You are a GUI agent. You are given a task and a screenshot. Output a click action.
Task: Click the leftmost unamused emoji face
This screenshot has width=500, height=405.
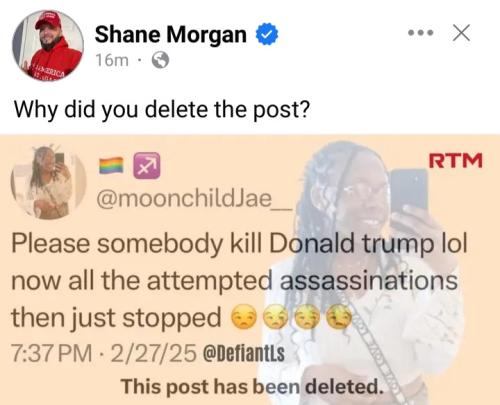point(245,318)
